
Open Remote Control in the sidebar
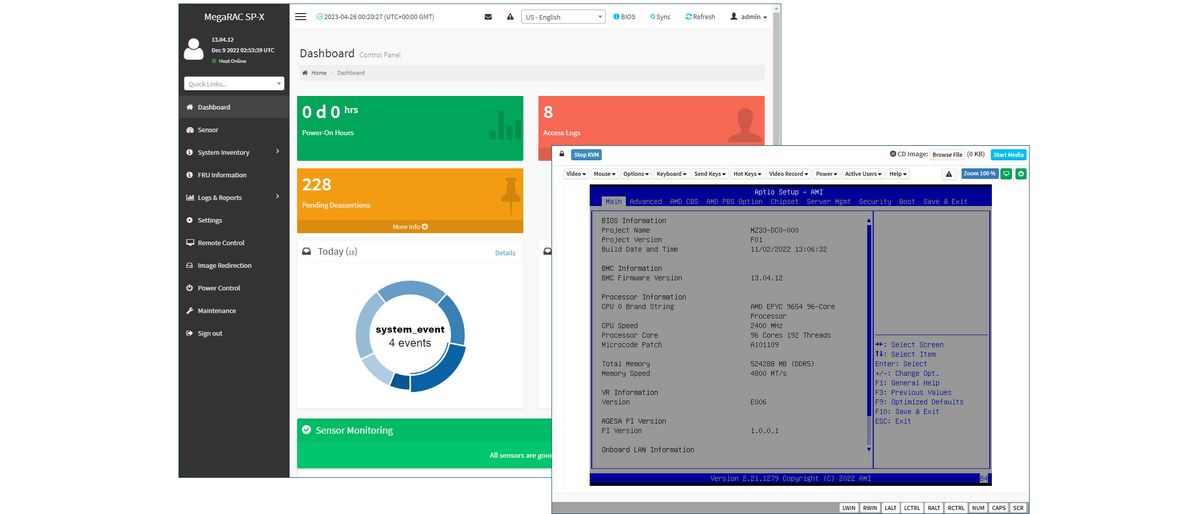(234, 243)
